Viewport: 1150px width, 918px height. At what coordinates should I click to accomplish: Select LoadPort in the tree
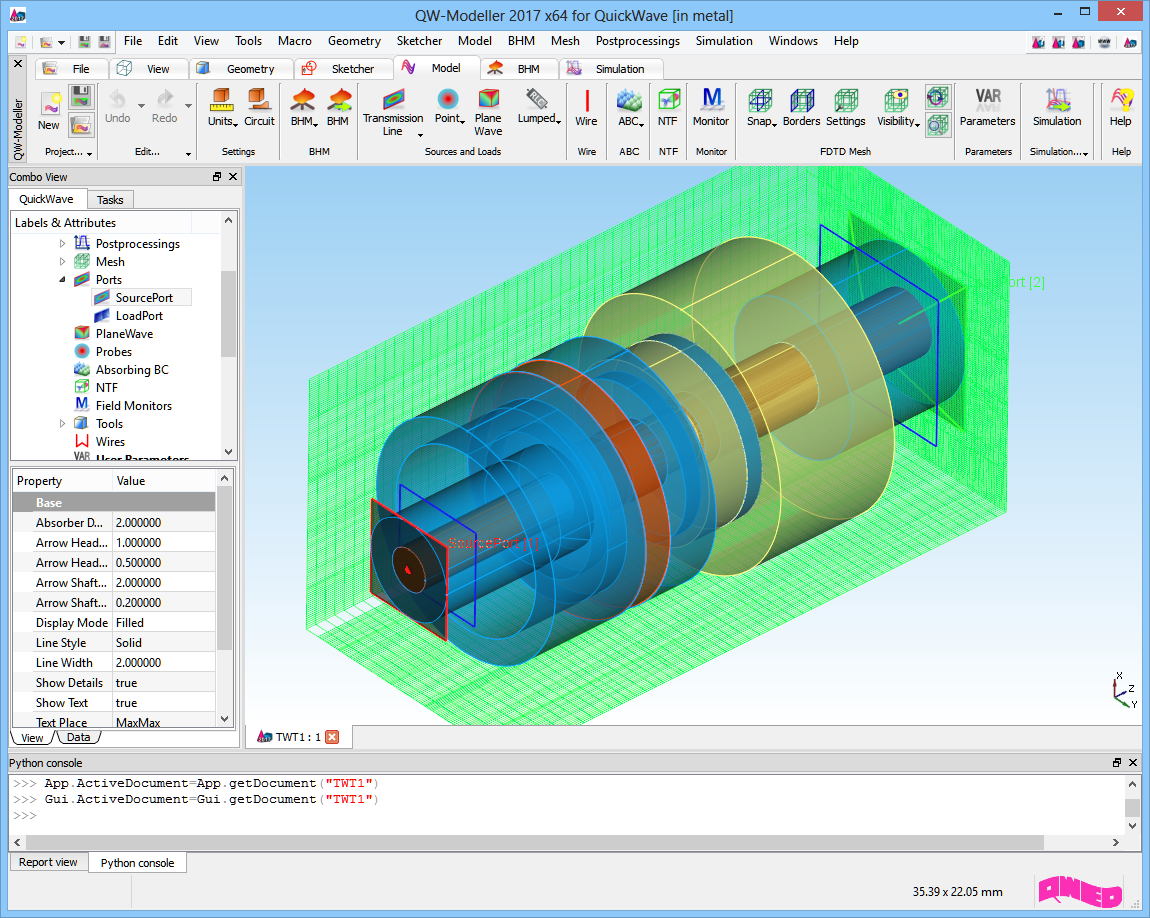click(139, 316)
